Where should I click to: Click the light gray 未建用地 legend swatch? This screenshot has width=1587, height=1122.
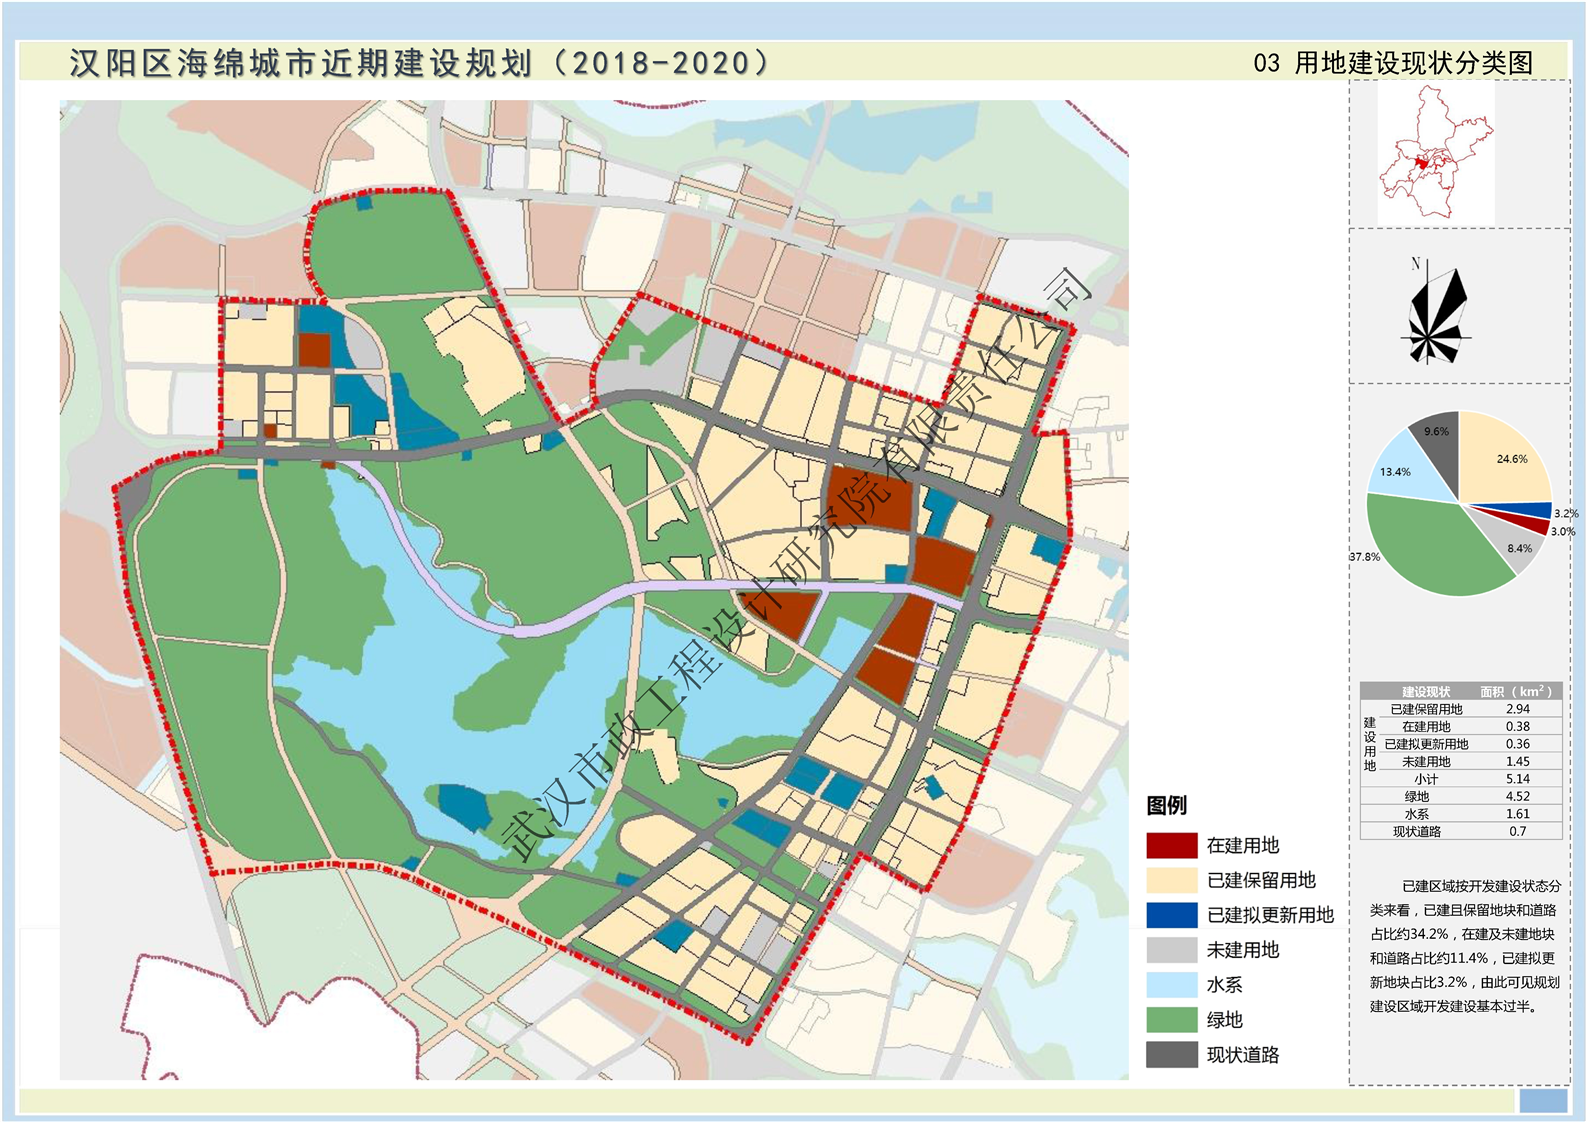pos(1171,950)
